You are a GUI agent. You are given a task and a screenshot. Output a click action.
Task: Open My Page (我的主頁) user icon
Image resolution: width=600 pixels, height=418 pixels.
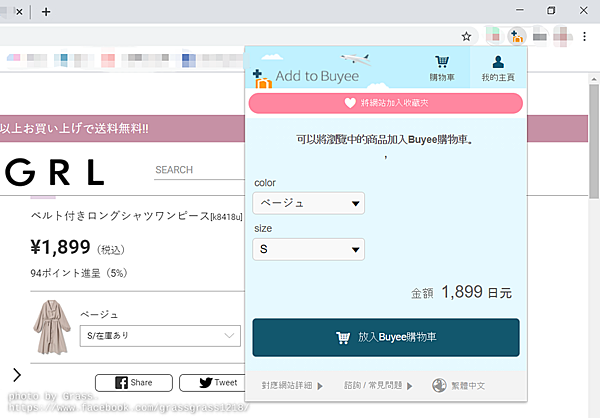[498, 68]
